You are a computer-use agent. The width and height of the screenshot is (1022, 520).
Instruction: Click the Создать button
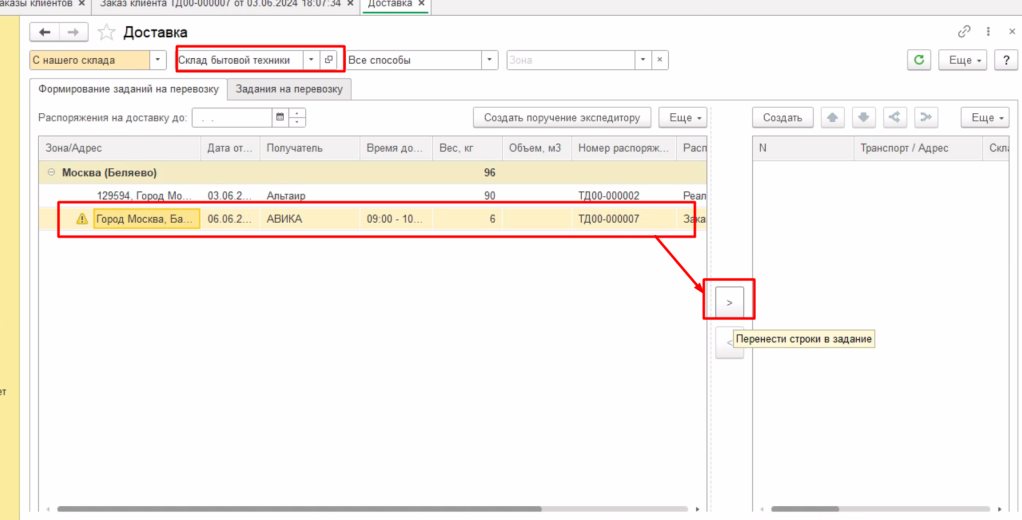tap(782, 118)
